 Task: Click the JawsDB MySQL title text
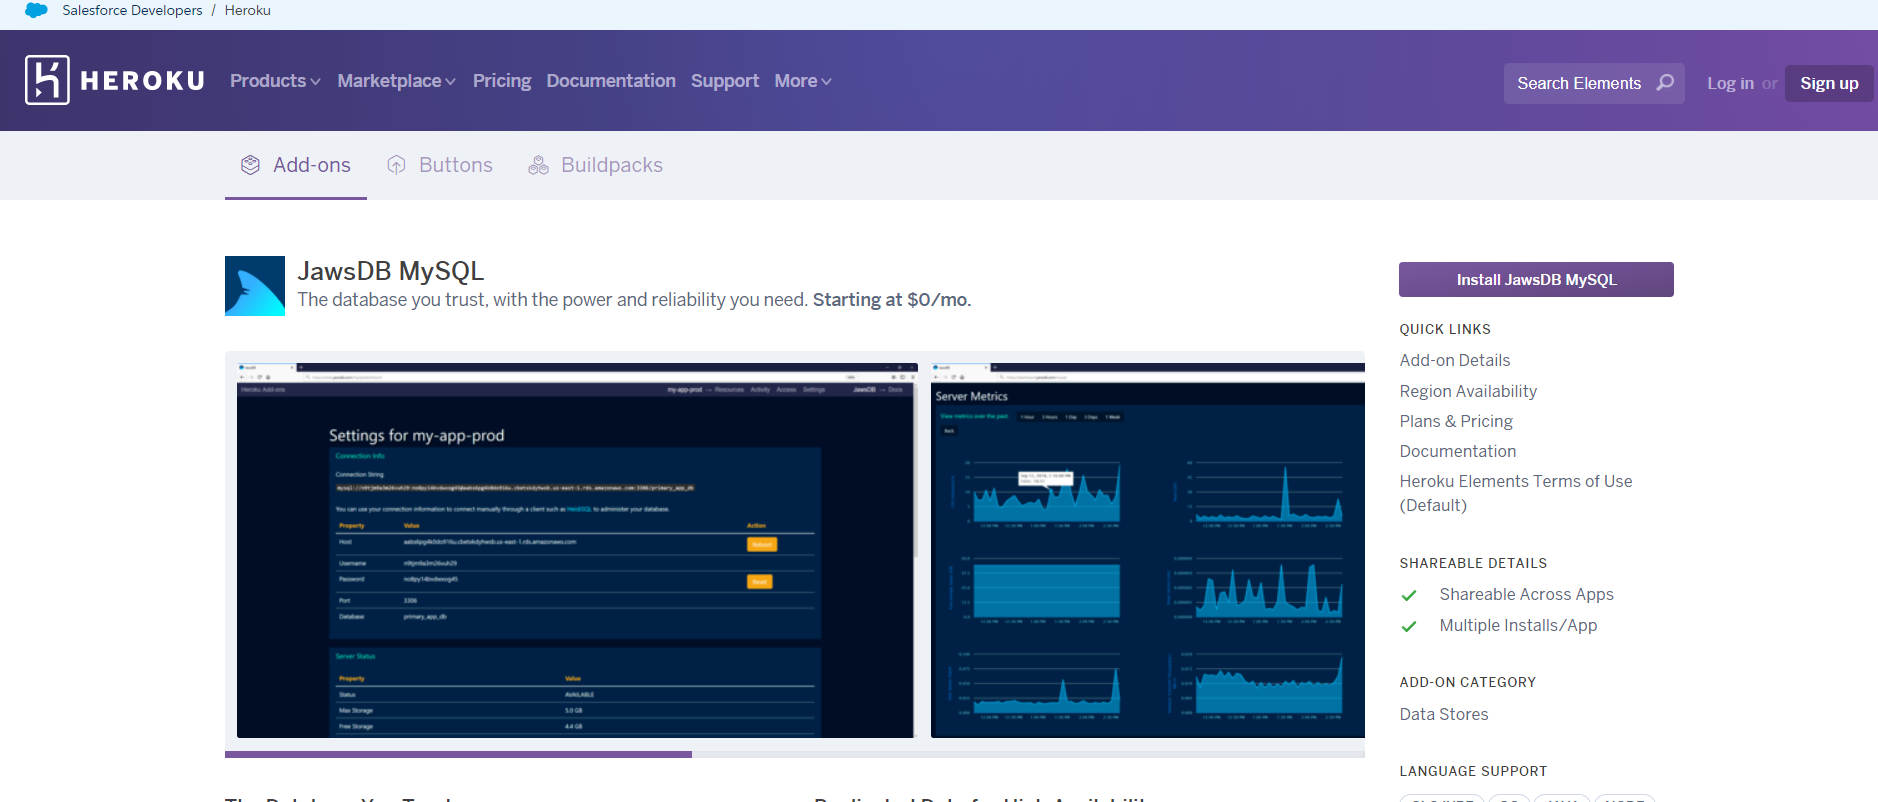(391, 271)
